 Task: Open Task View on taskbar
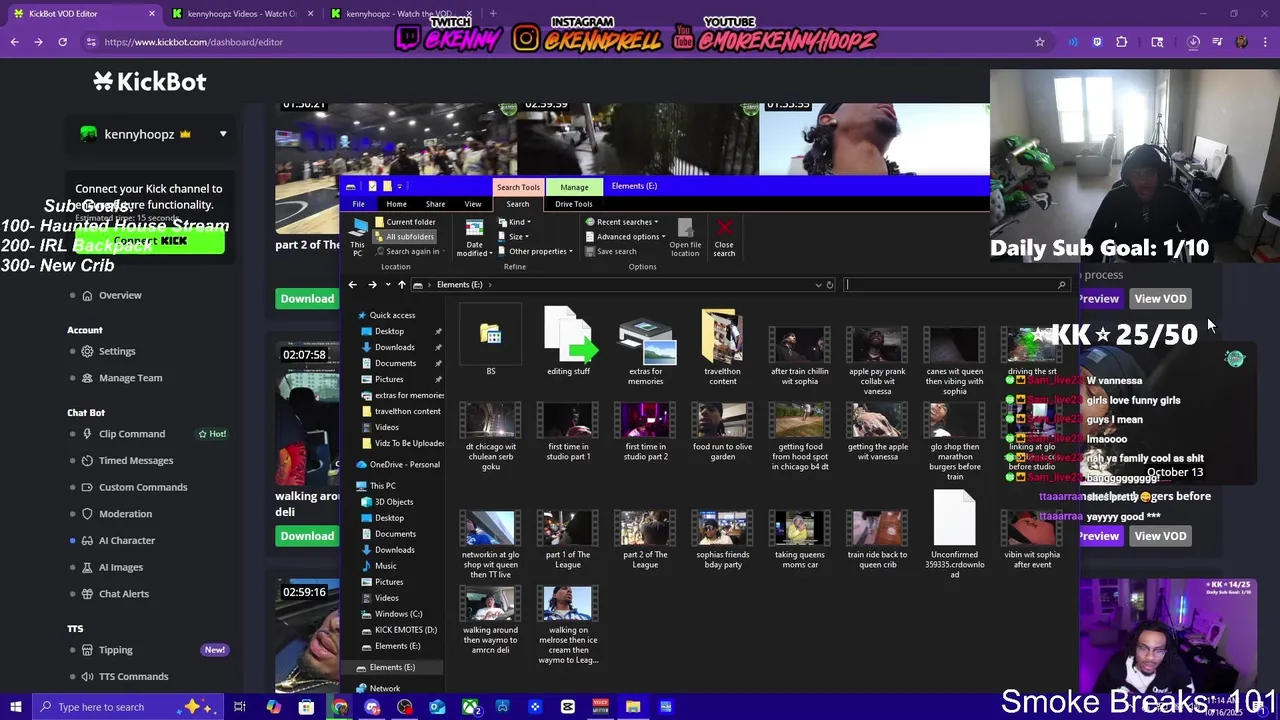tap(240, 707)
